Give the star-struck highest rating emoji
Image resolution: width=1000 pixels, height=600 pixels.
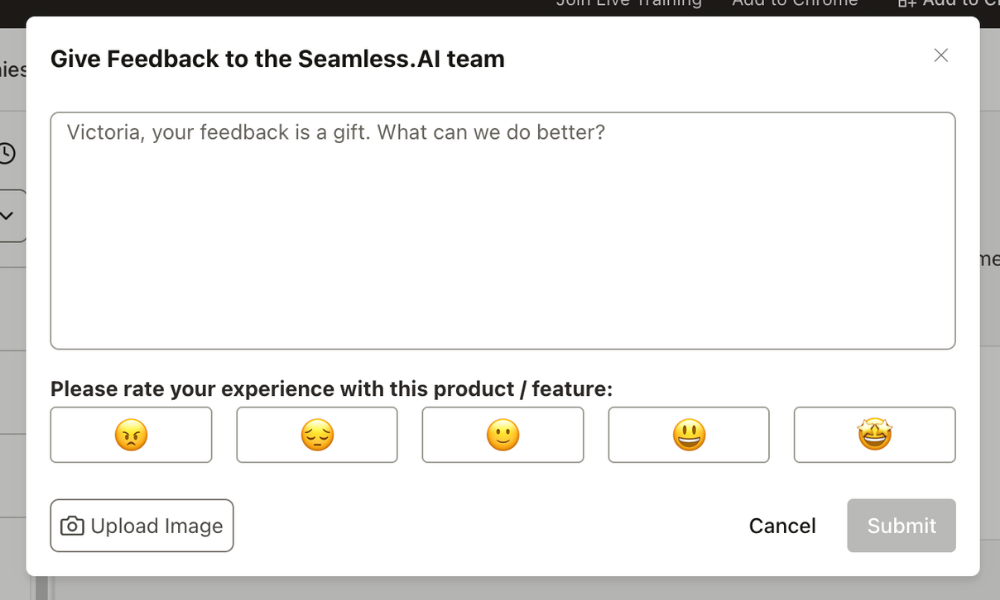point(874,435)
